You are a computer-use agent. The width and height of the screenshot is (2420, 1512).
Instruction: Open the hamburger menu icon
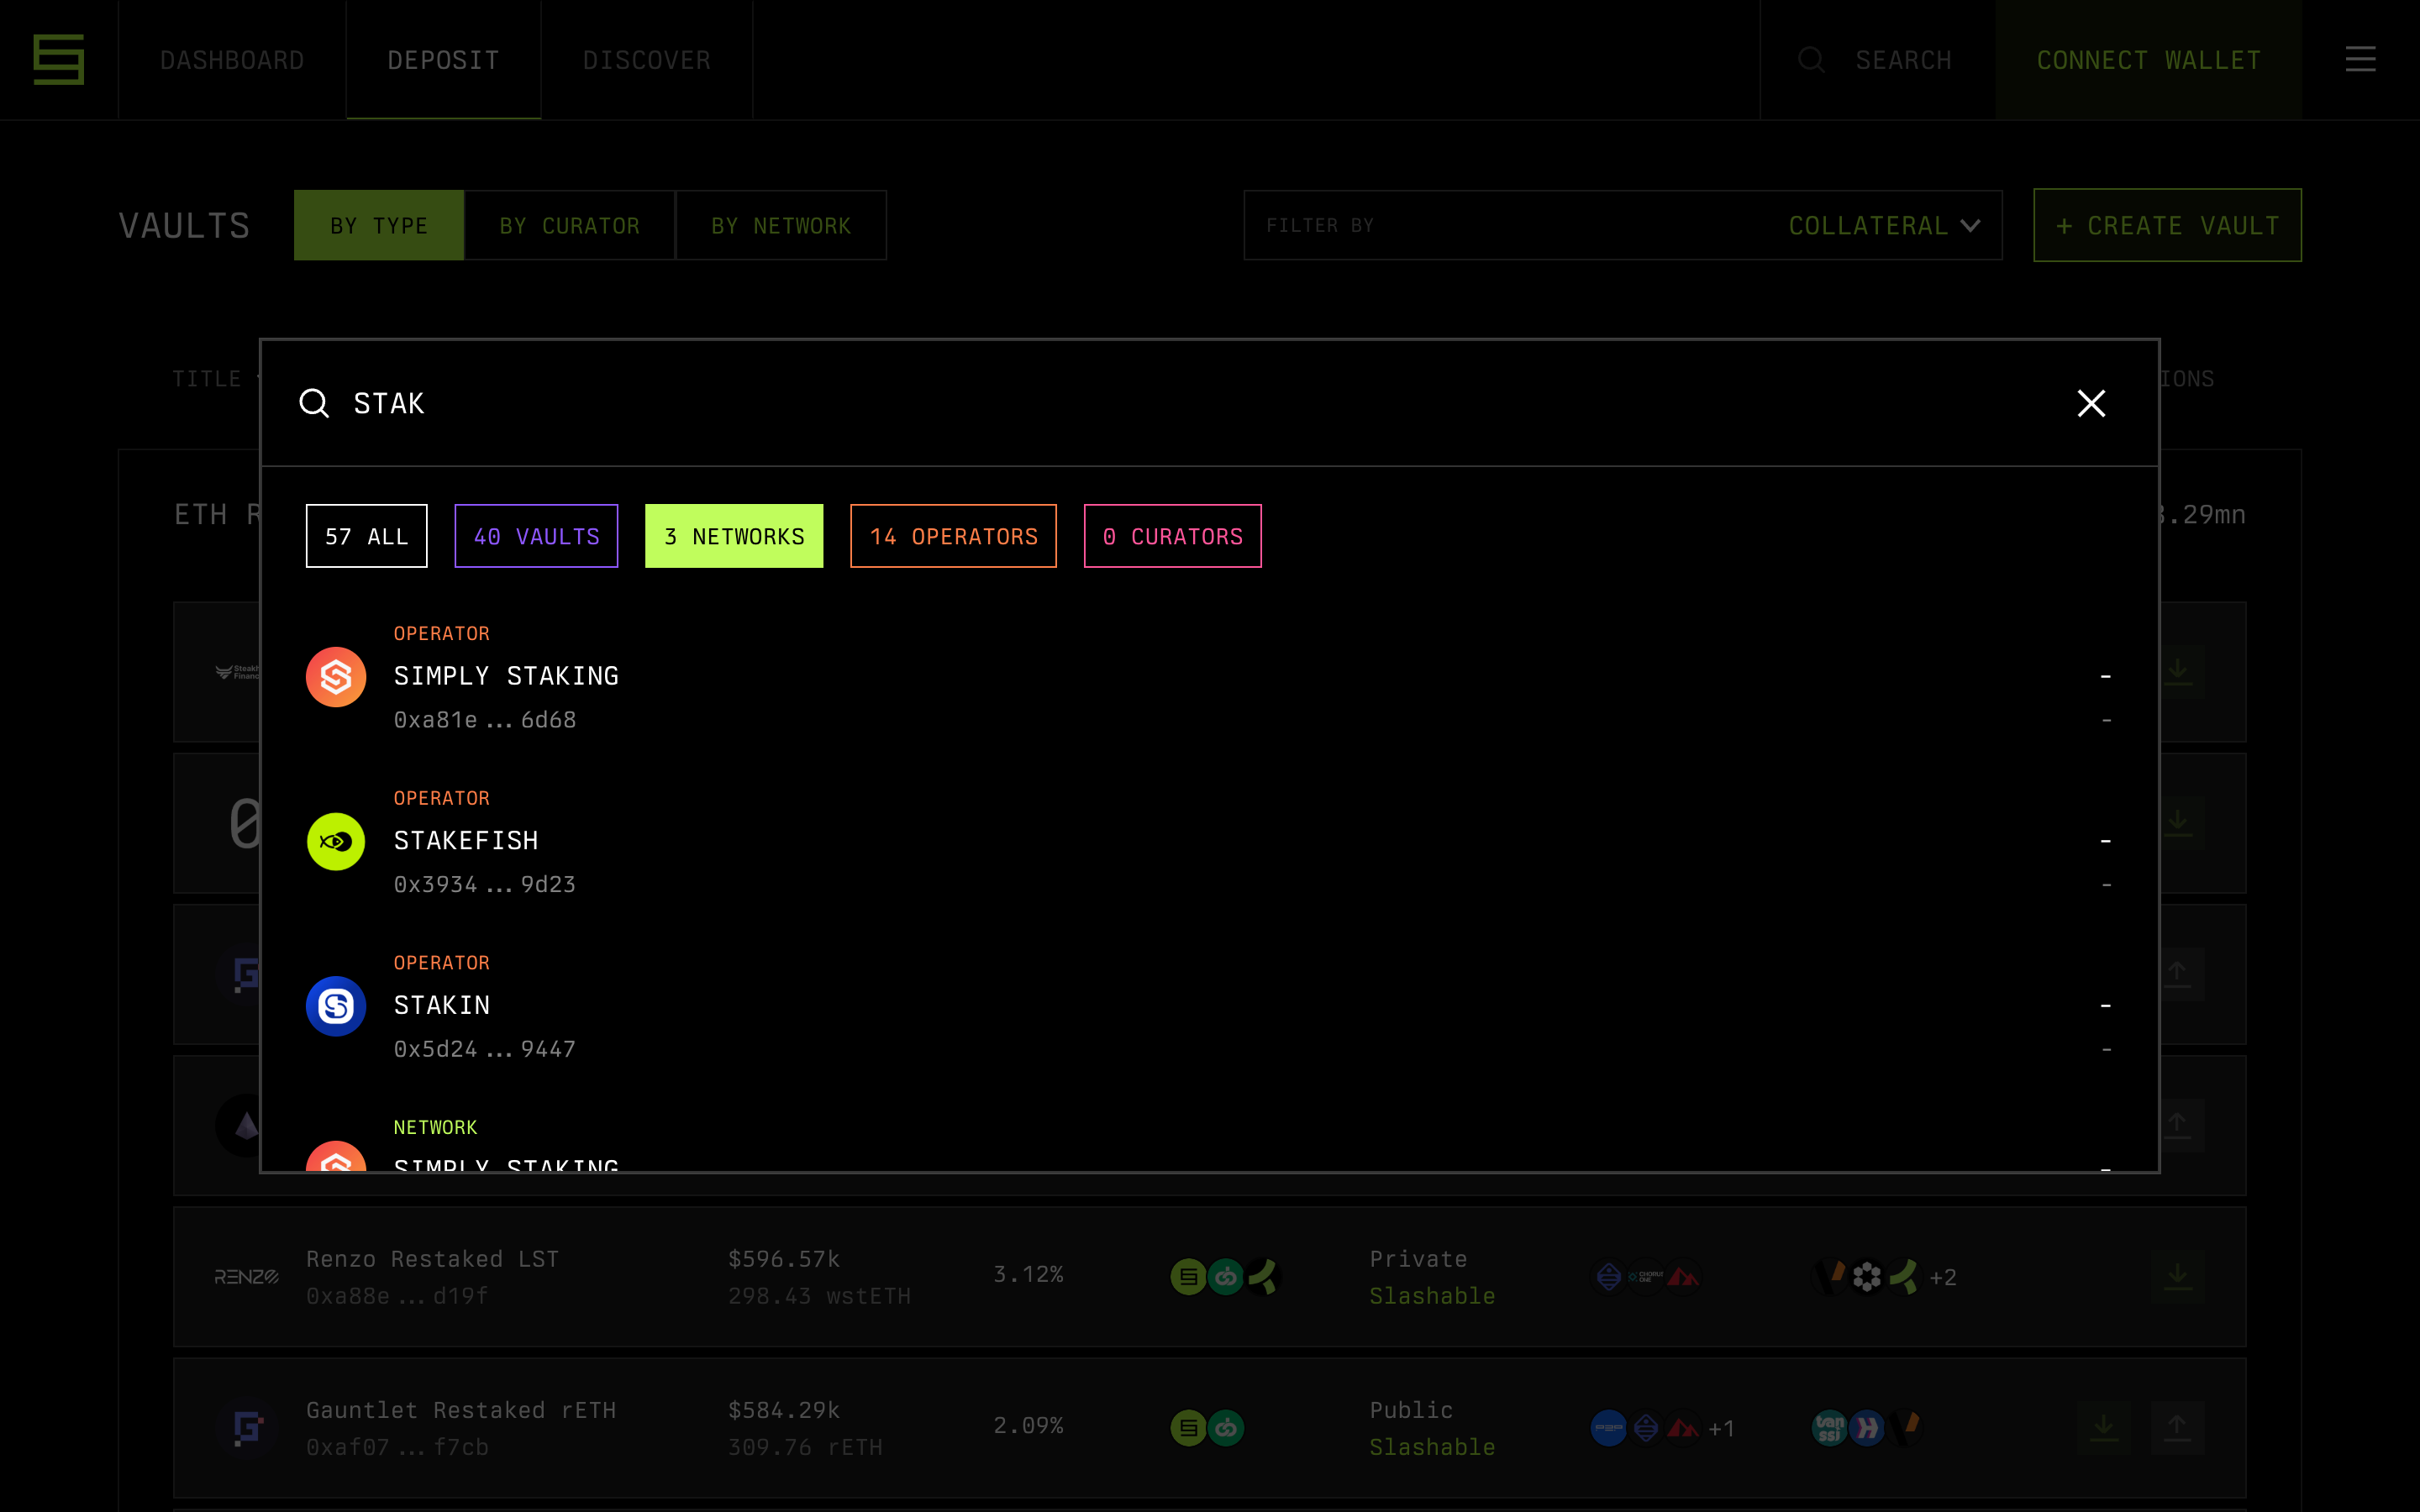pos(2360,60)
